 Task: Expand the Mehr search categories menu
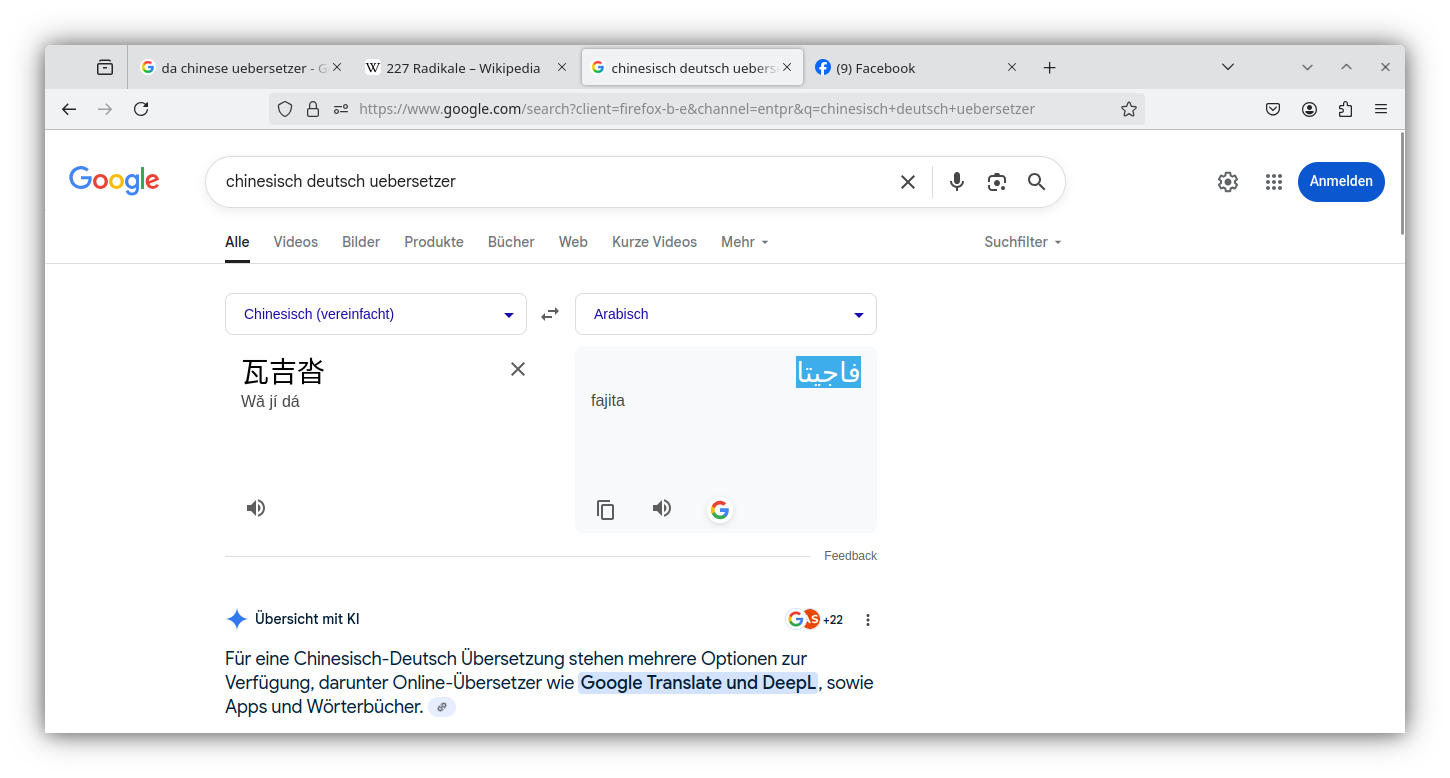(744, 241)
